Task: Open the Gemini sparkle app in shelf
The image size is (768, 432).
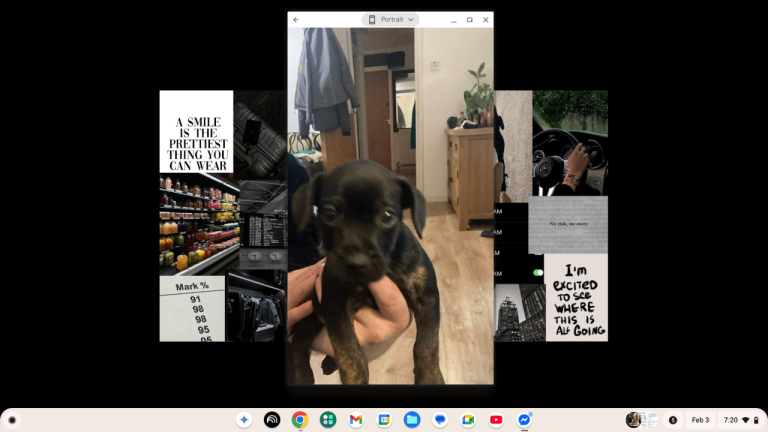Action: point(244,420)
